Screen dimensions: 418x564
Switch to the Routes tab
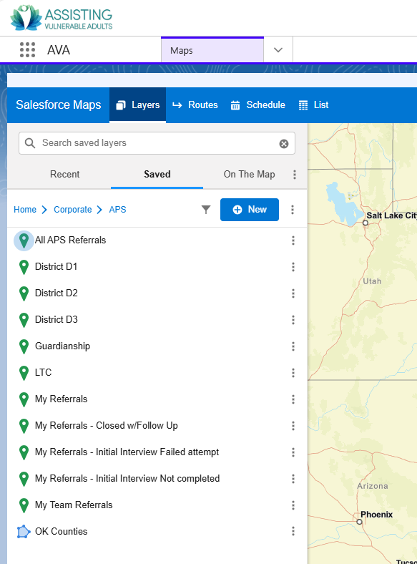tap(195, 105)
